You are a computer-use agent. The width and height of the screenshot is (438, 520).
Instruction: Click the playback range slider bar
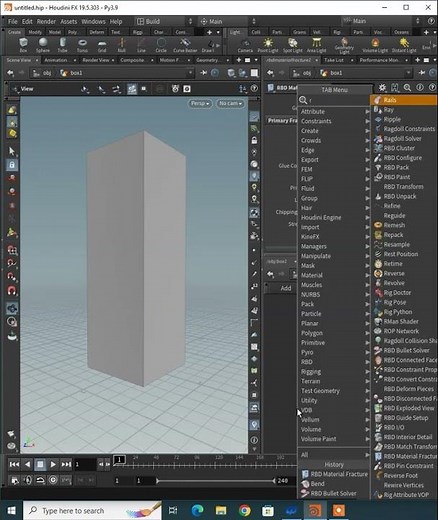click(215, 481)
